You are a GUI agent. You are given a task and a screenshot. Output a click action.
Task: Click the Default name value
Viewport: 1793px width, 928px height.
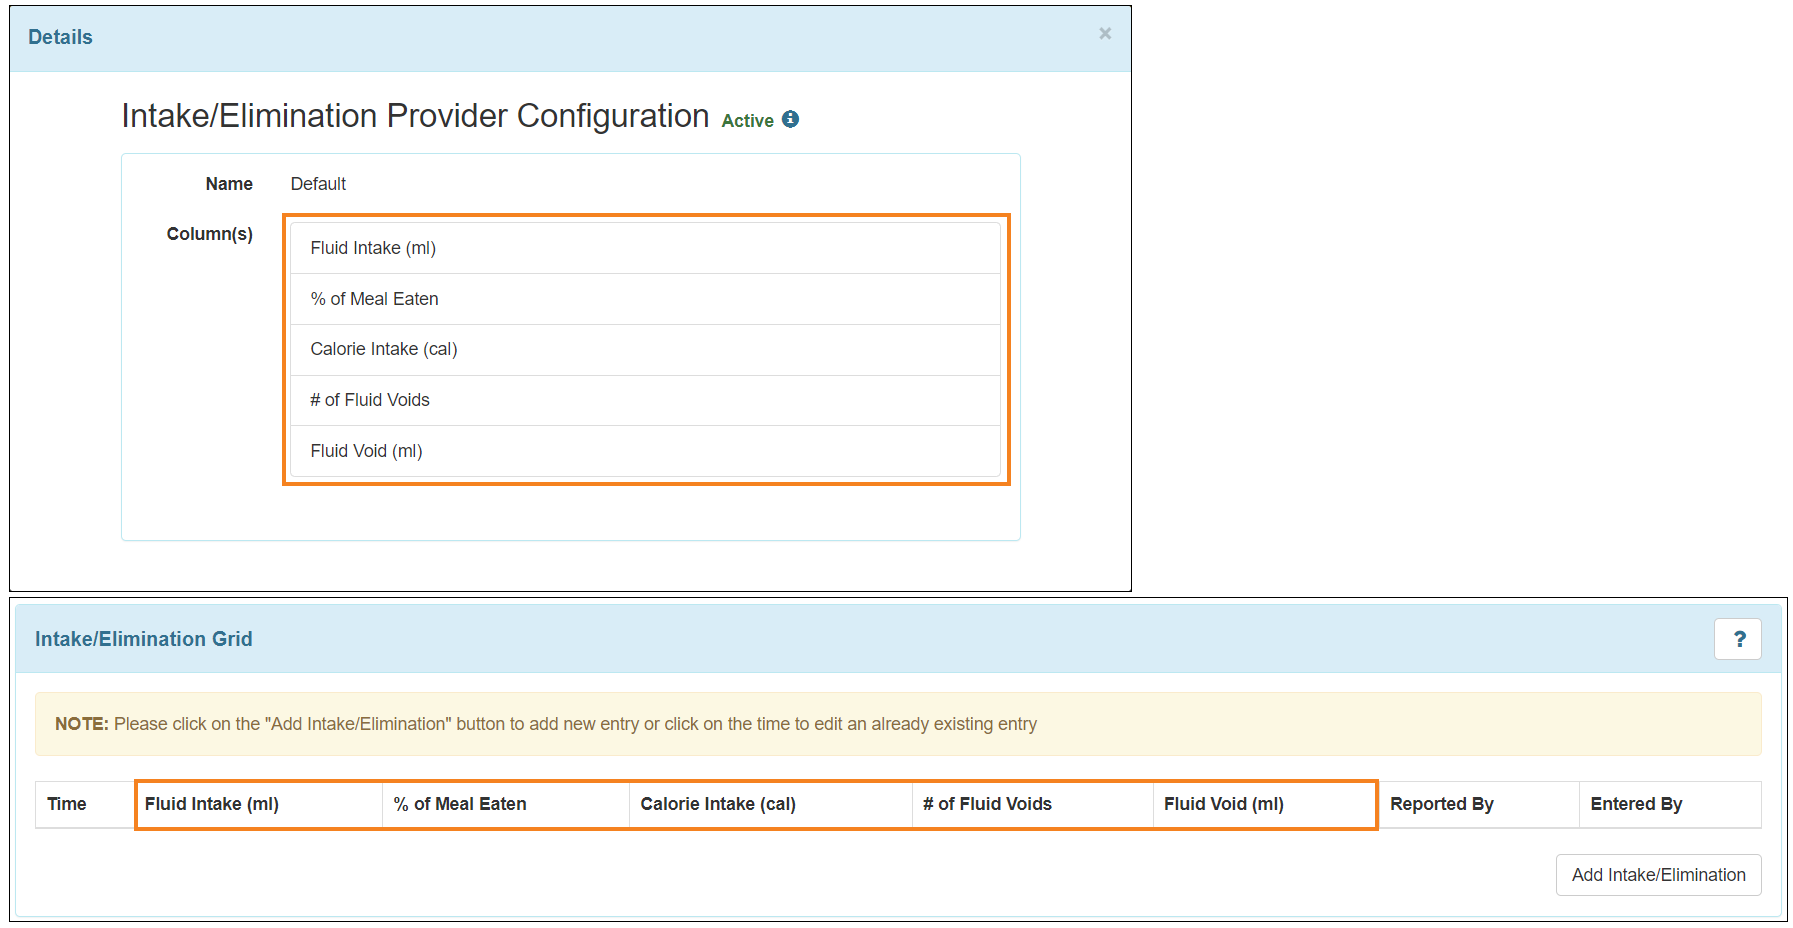[x=318, y=184]
